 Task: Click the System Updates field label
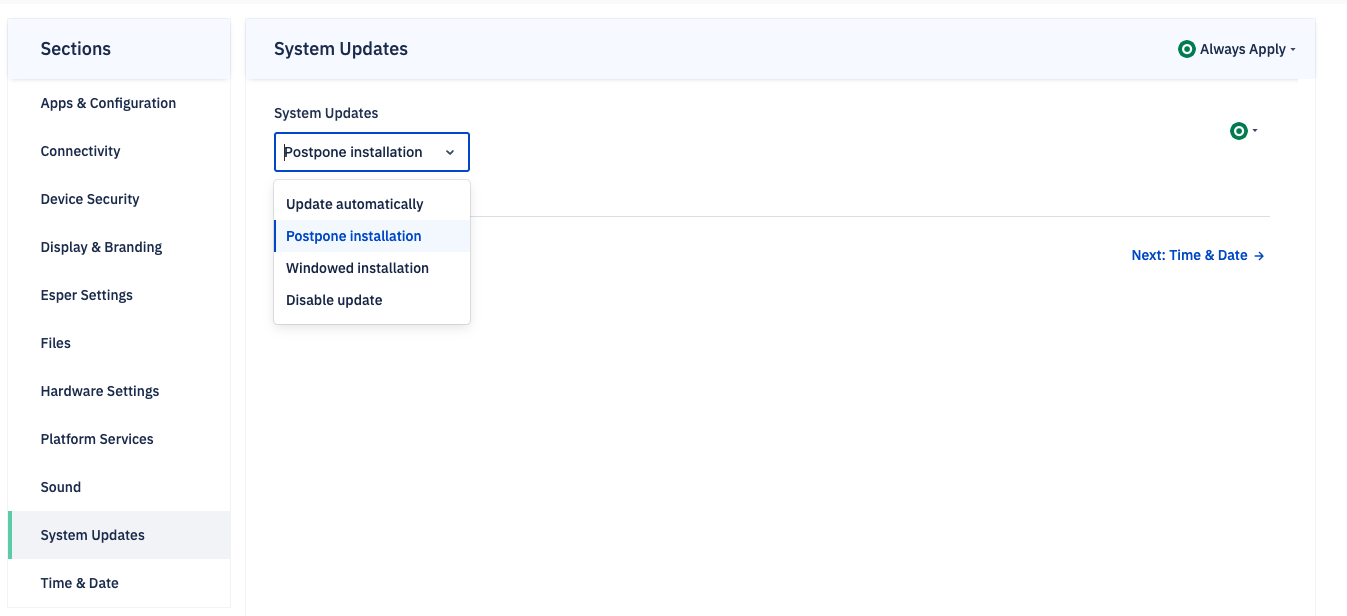point(326,113)
